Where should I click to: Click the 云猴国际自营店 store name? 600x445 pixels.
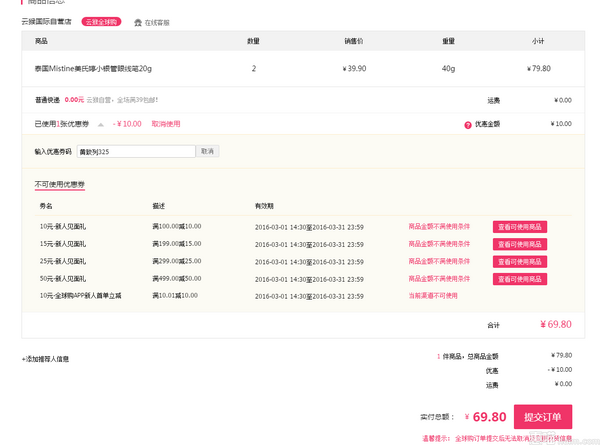[46, 21]
